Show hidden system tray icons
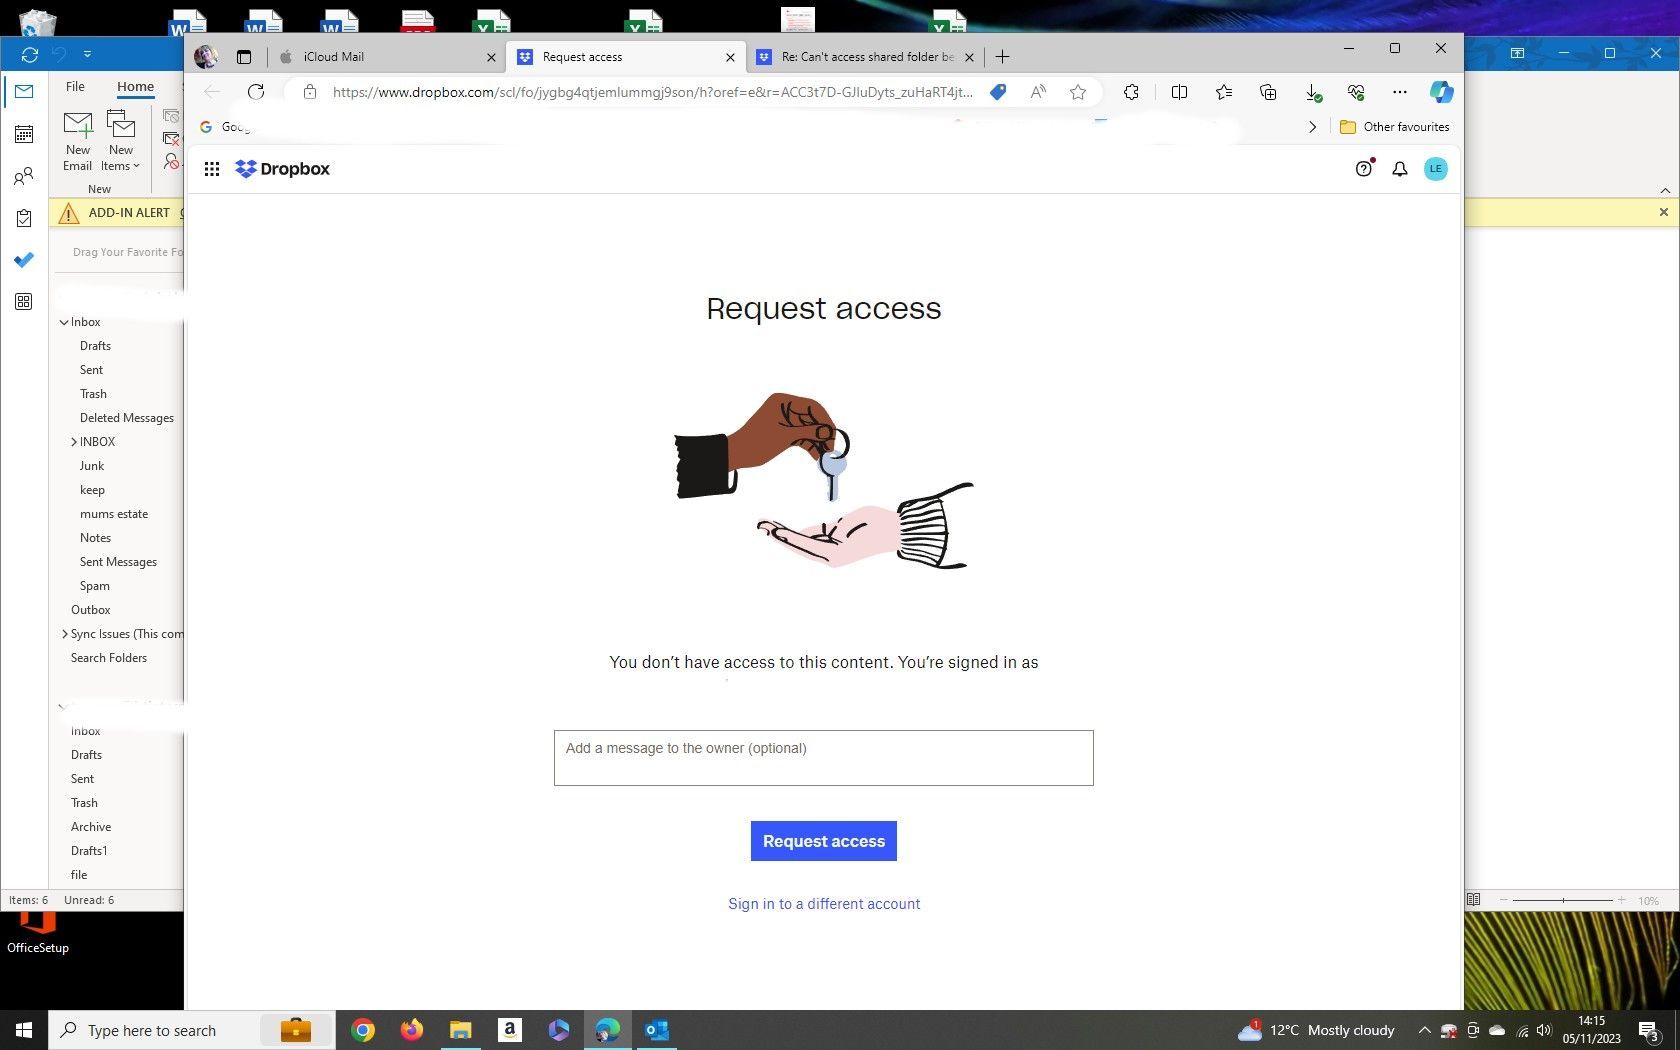This screenshot has width=1680, height=1050. pyautogui.click(x=1424, y=1030)
